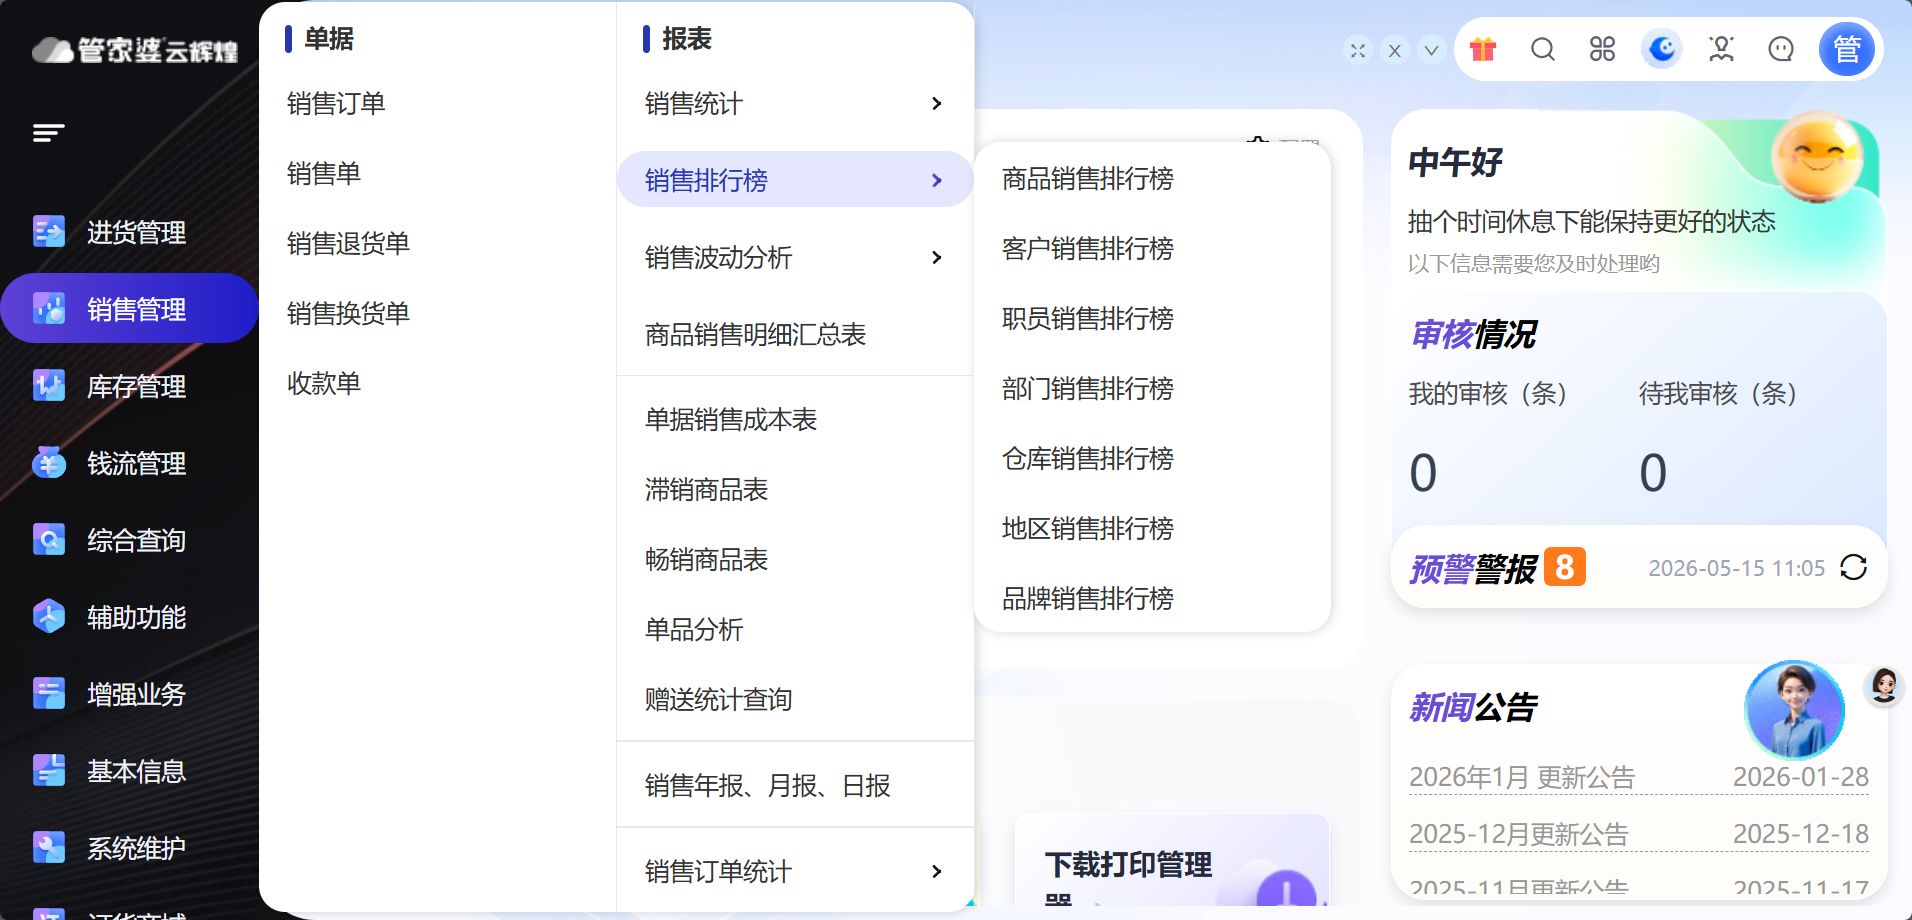Screen dimensions: 1912x920
Task: Open 畅销商品表 report
Action: (x=706, y=560)
